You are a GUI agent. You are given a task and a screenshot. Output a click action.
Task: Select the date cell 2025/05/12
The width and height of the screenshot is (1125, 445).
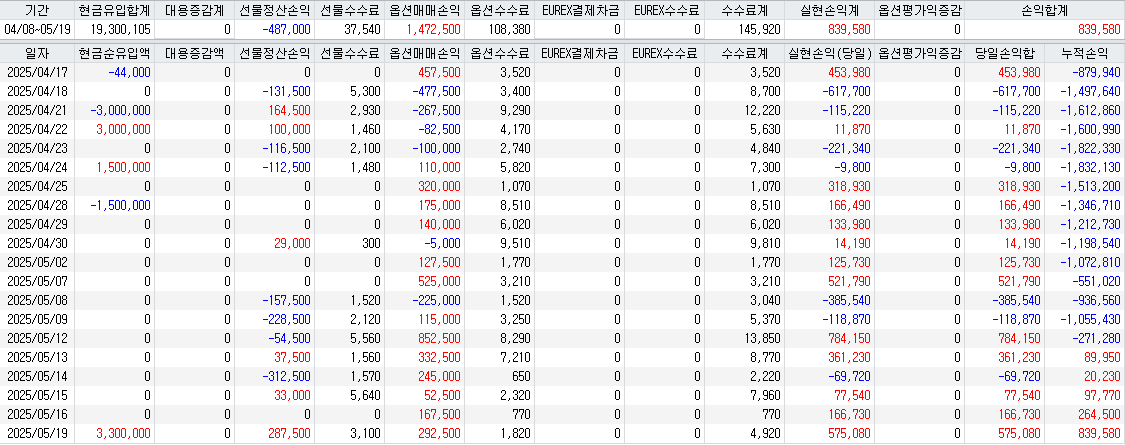click(37, 338)
